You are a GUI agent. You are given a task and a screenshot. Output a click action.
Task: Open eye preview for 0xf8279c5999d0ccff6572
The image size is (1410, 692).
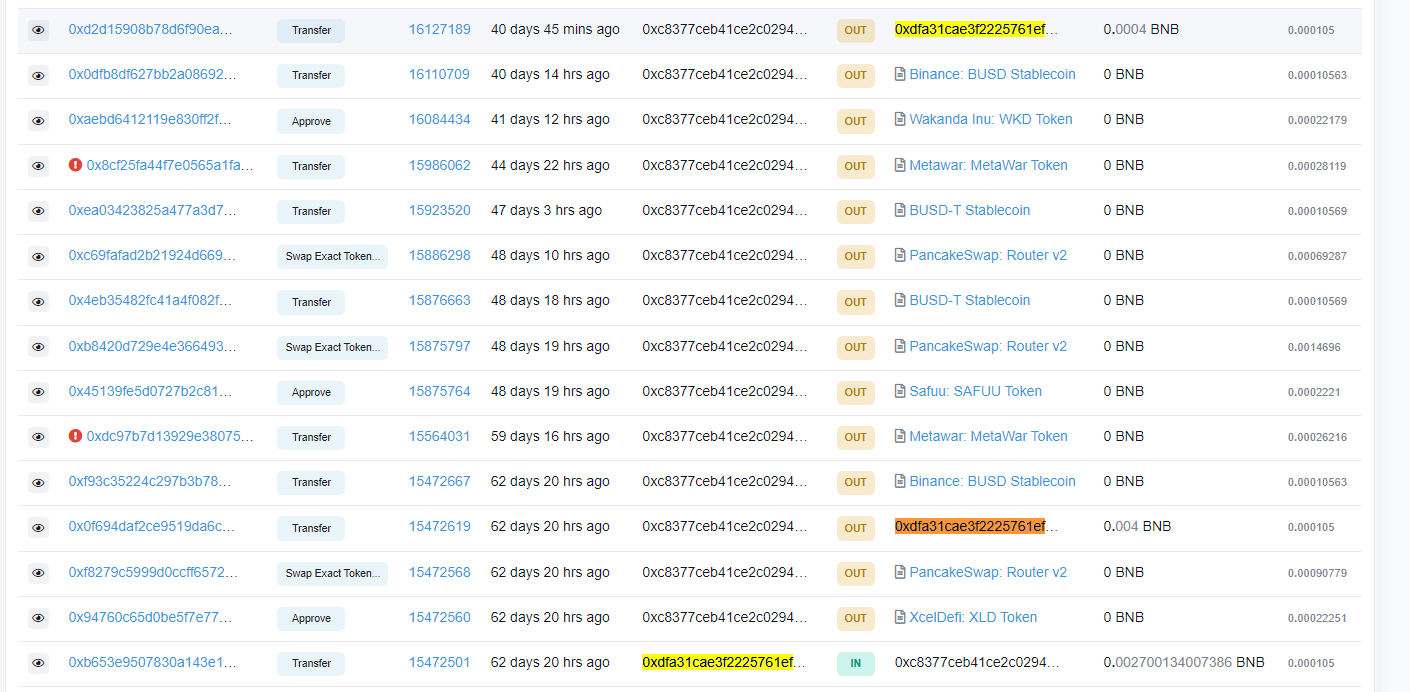tap(38, 573)
